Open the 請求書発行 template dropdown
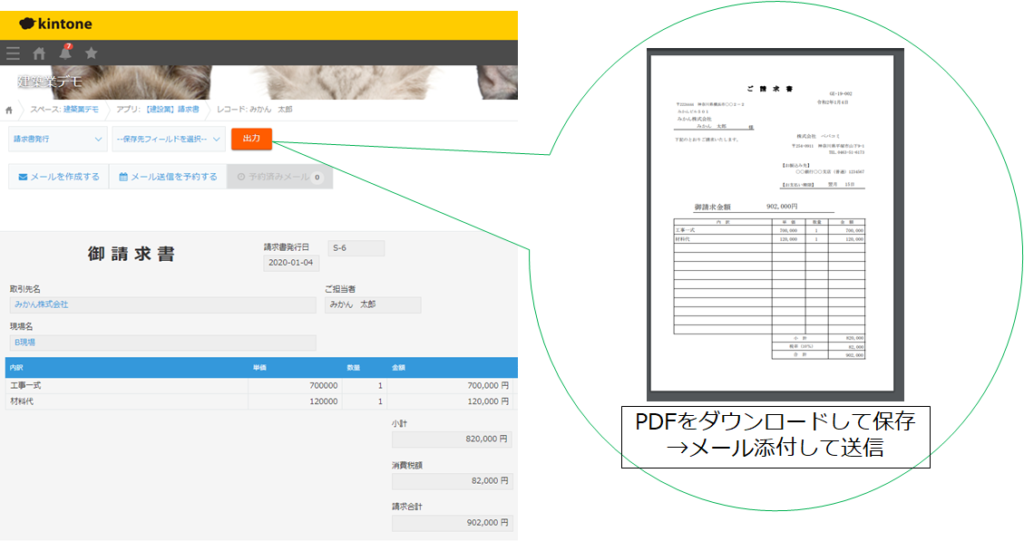The width and height of the screenshot is (1024, 541). (x=57, y=139)
